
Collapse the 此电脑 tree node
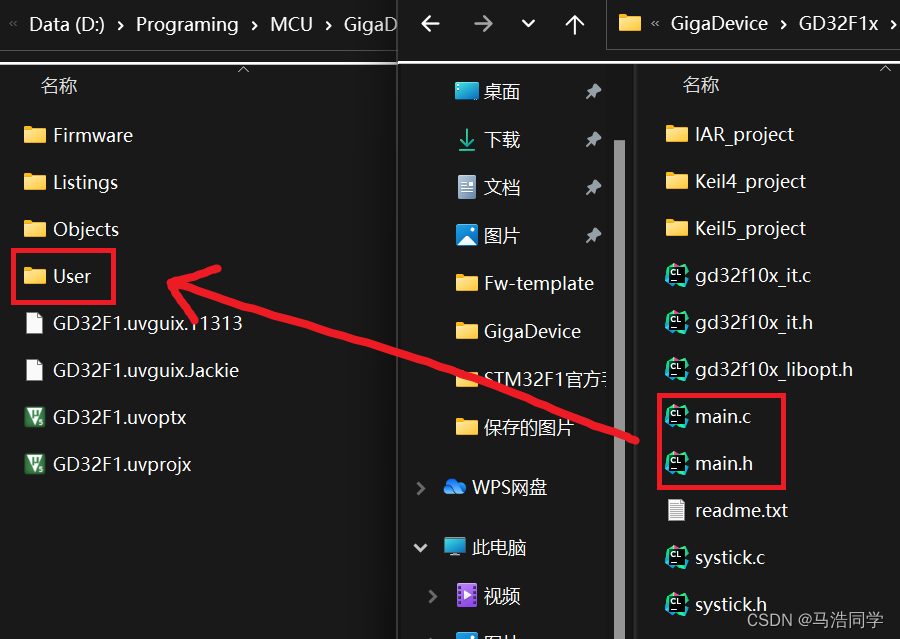tap(421, 548)
